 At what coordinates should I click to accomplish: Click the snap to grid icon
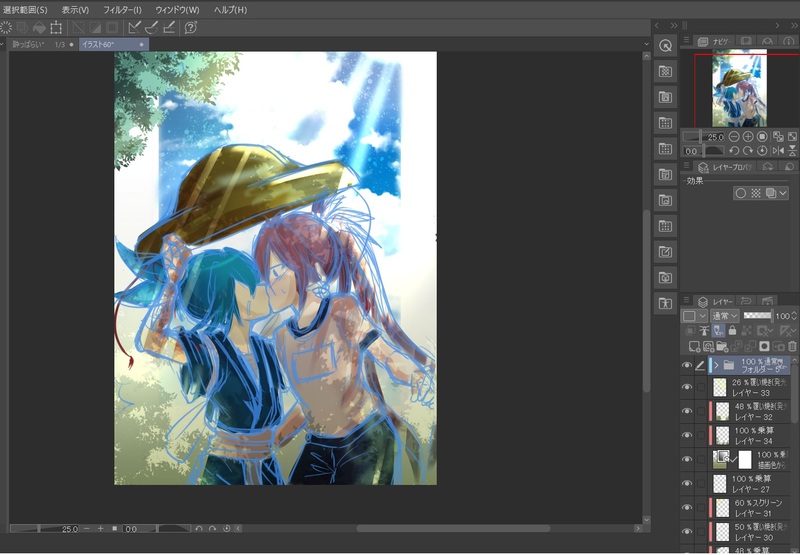(x=169, y=28)
